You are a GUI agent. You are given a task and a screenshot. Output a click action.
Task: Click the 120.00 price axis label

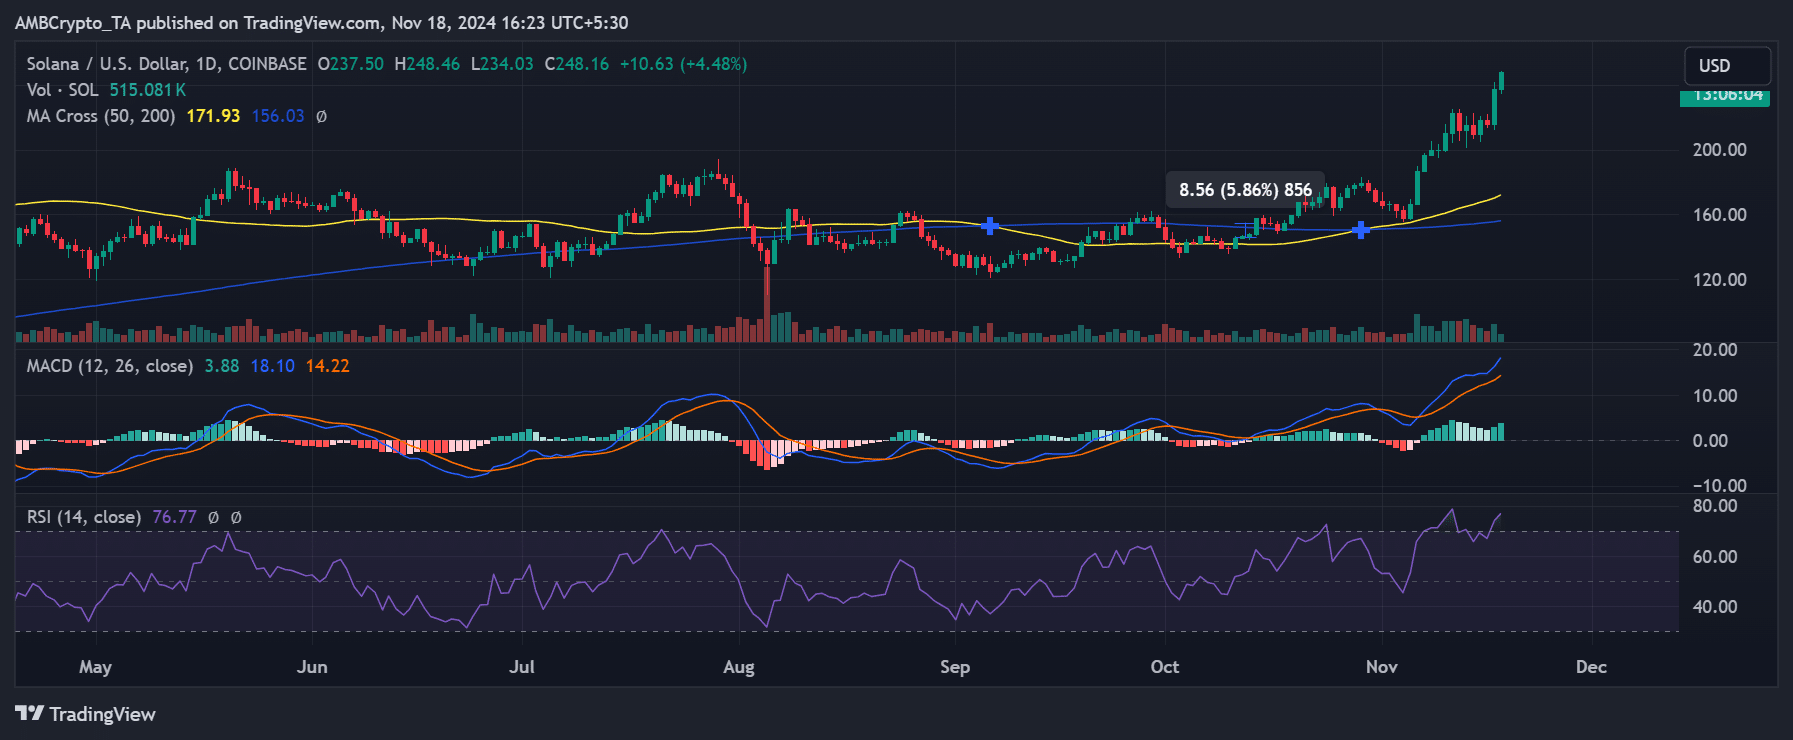1720,280
